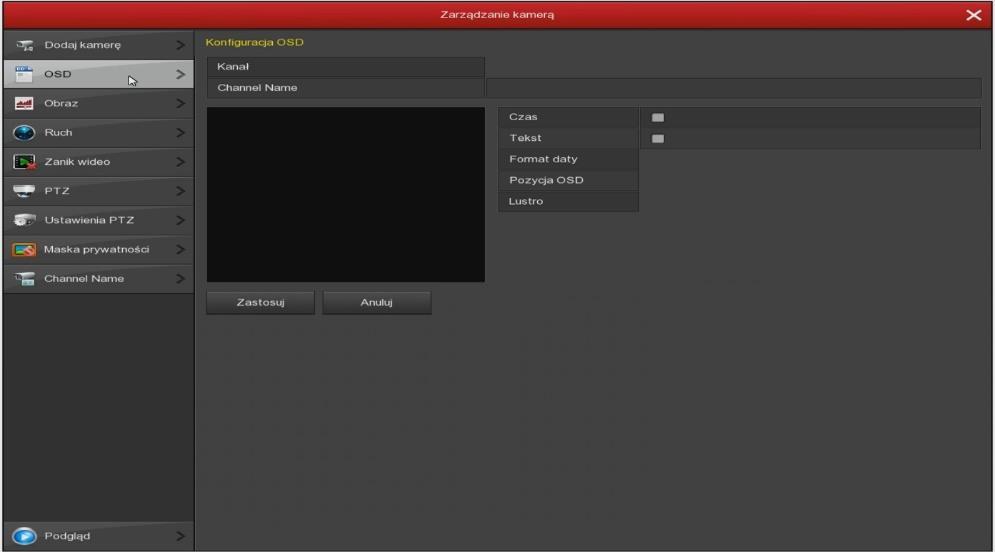
Task: Click the black camera preview area
Action: (346, 194)
